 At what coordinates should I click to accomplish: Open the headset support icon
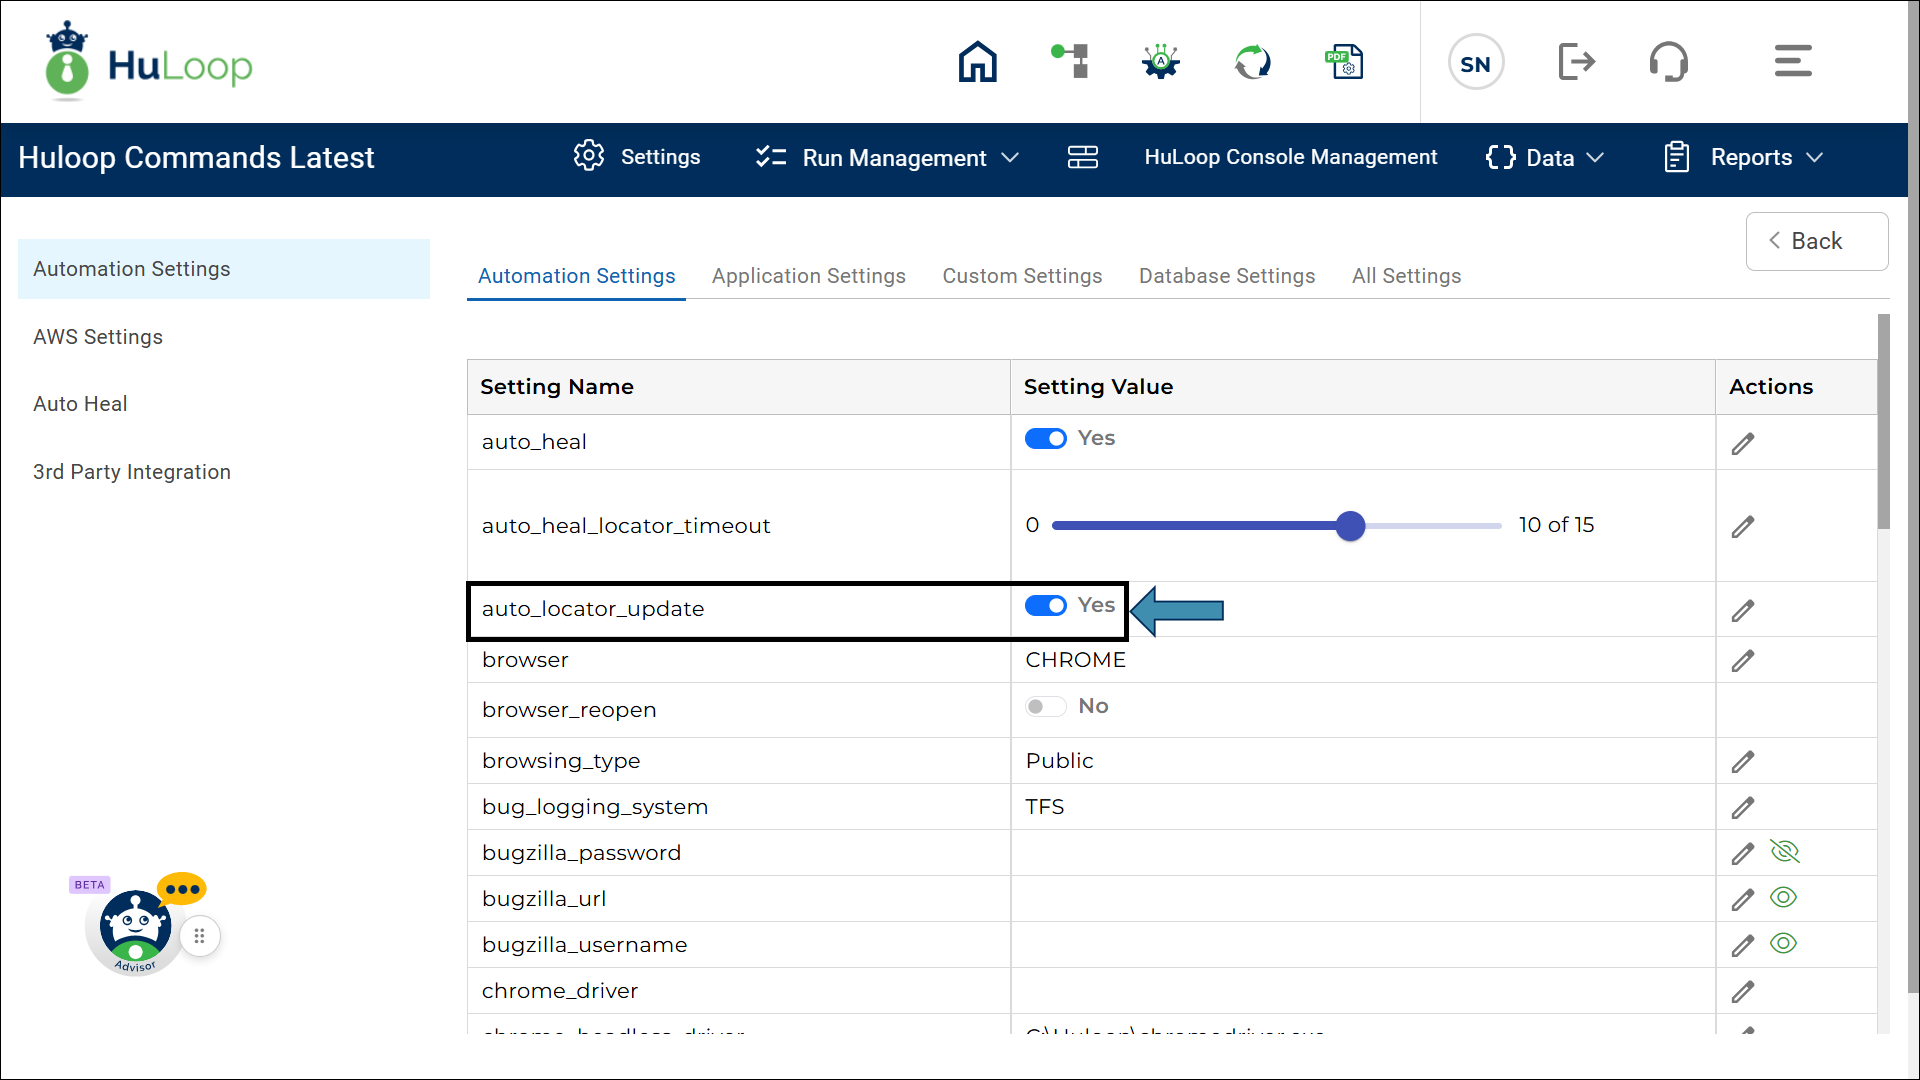click(x=1668, y=62)
